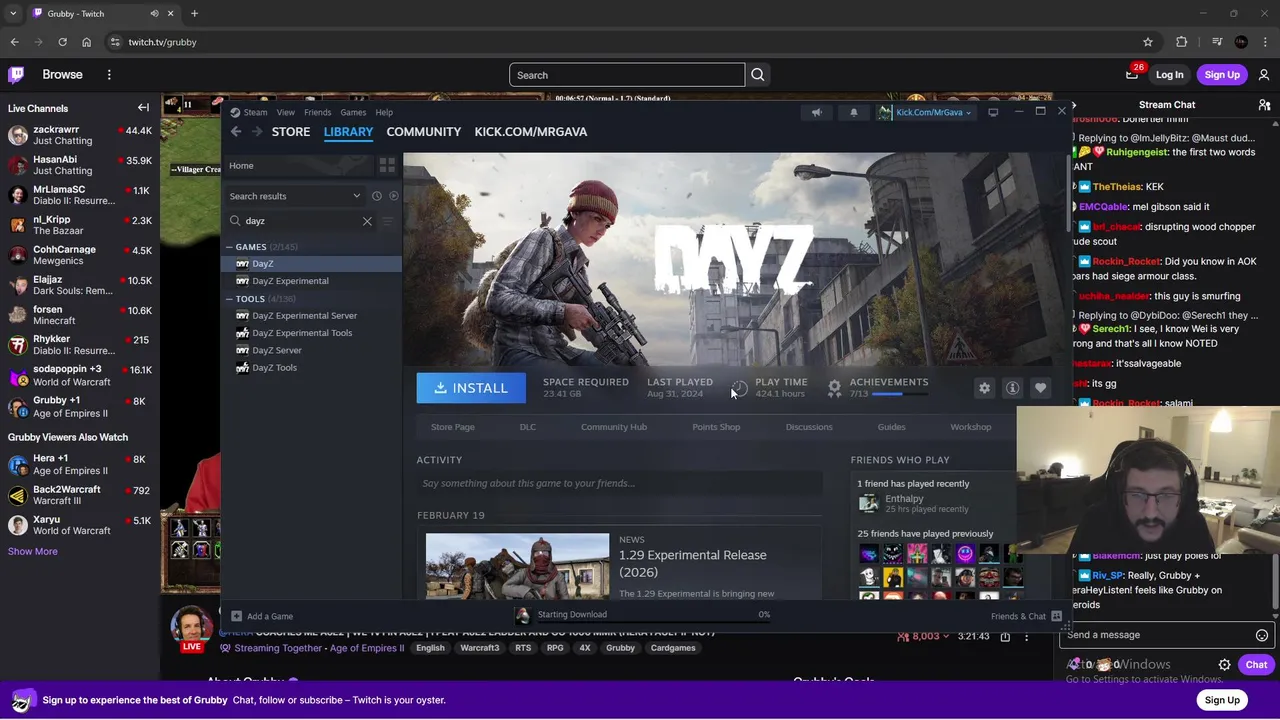Toggle sort by recent clock icon
The image size is (1280, 720).
coord(376,196)
